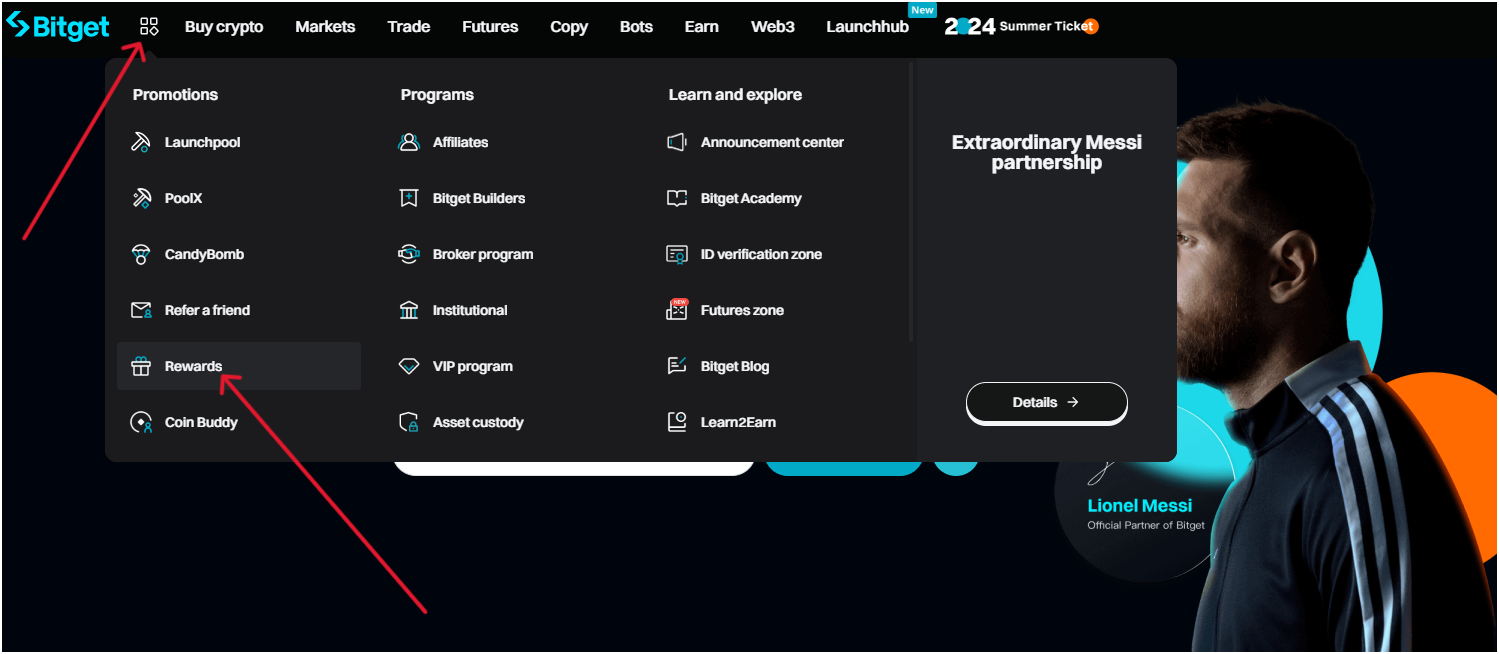Click the dropdown menu vertical scrollbar
The image size is (1499, 654).
(x=911, y=200)
